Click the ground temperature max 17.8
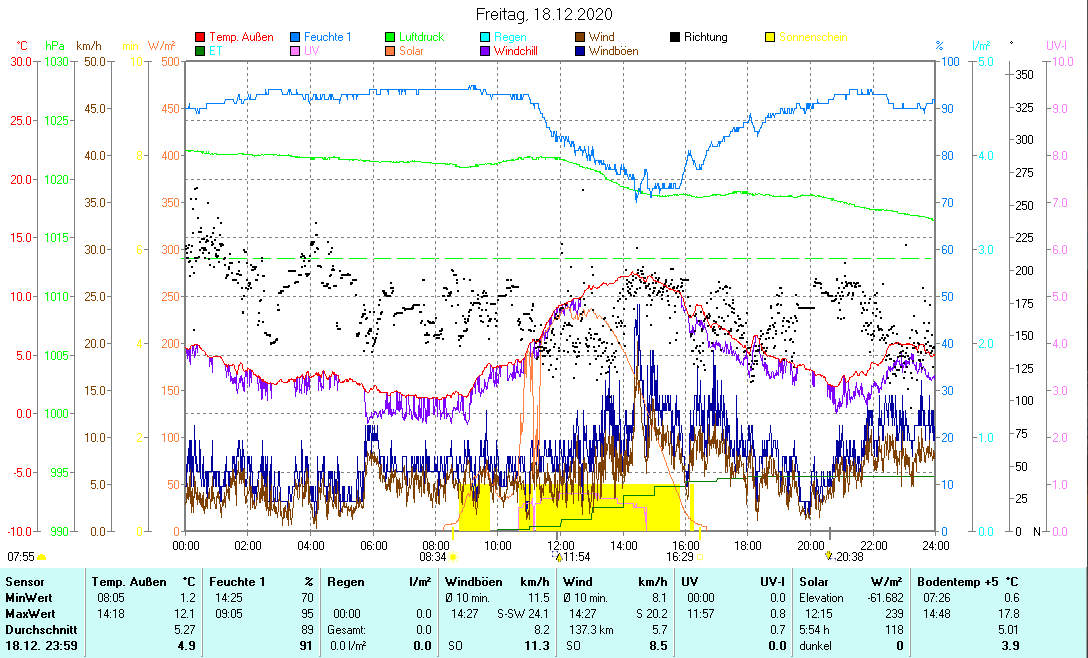 [1010, 614]
